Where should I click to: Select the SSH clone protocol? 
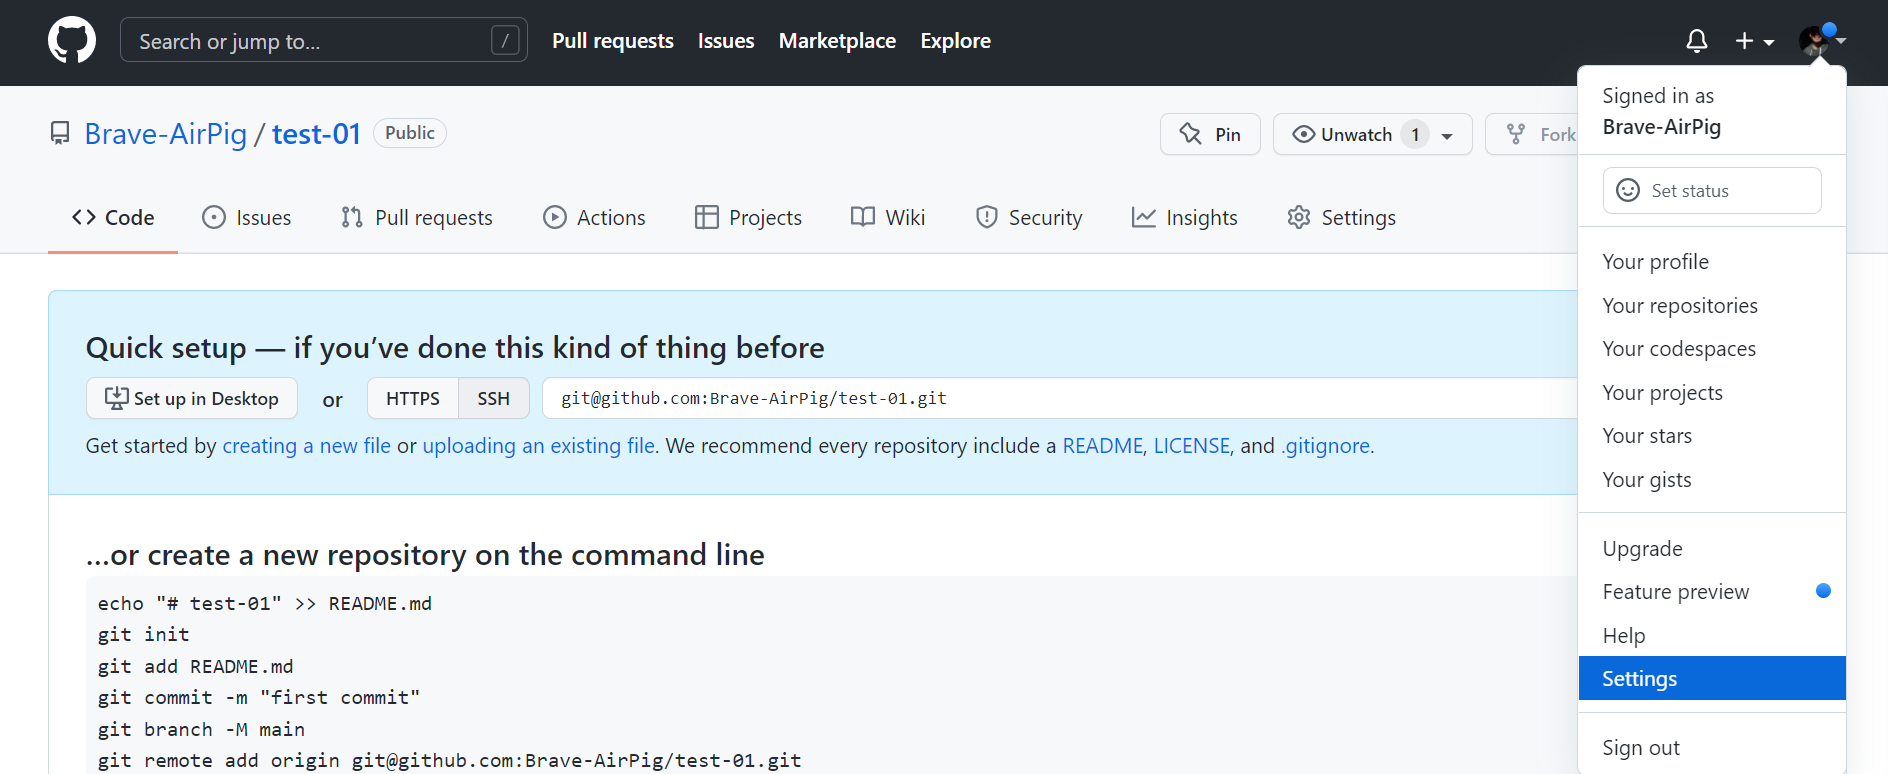tap(493, 398)
